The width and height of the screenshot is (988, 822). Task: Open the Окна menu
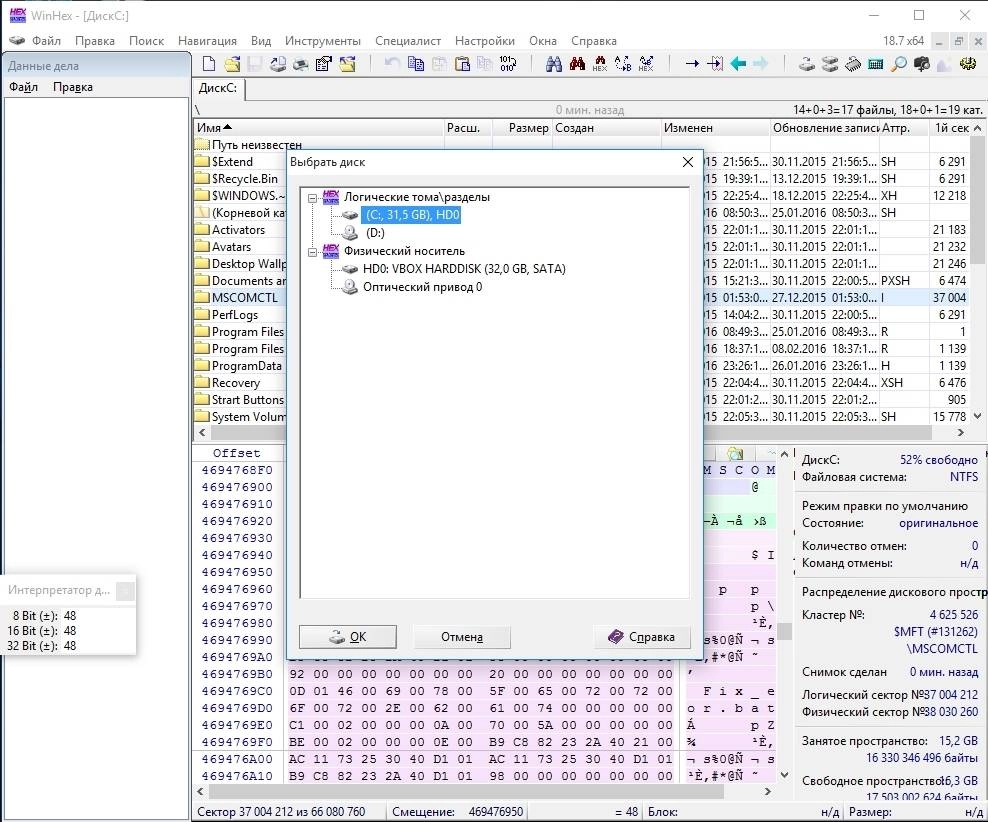[x=543, y=41]
